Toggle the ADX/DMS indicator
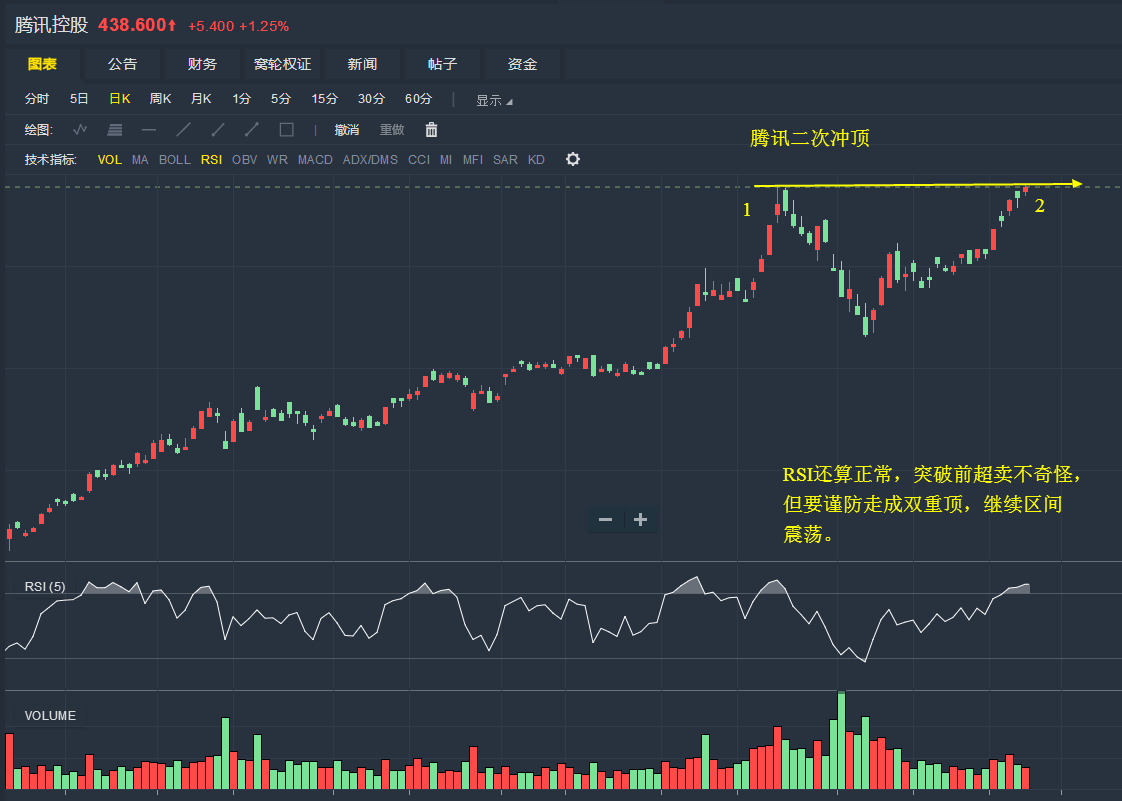The image size is (1122, 801). click(x=370, y=160)
